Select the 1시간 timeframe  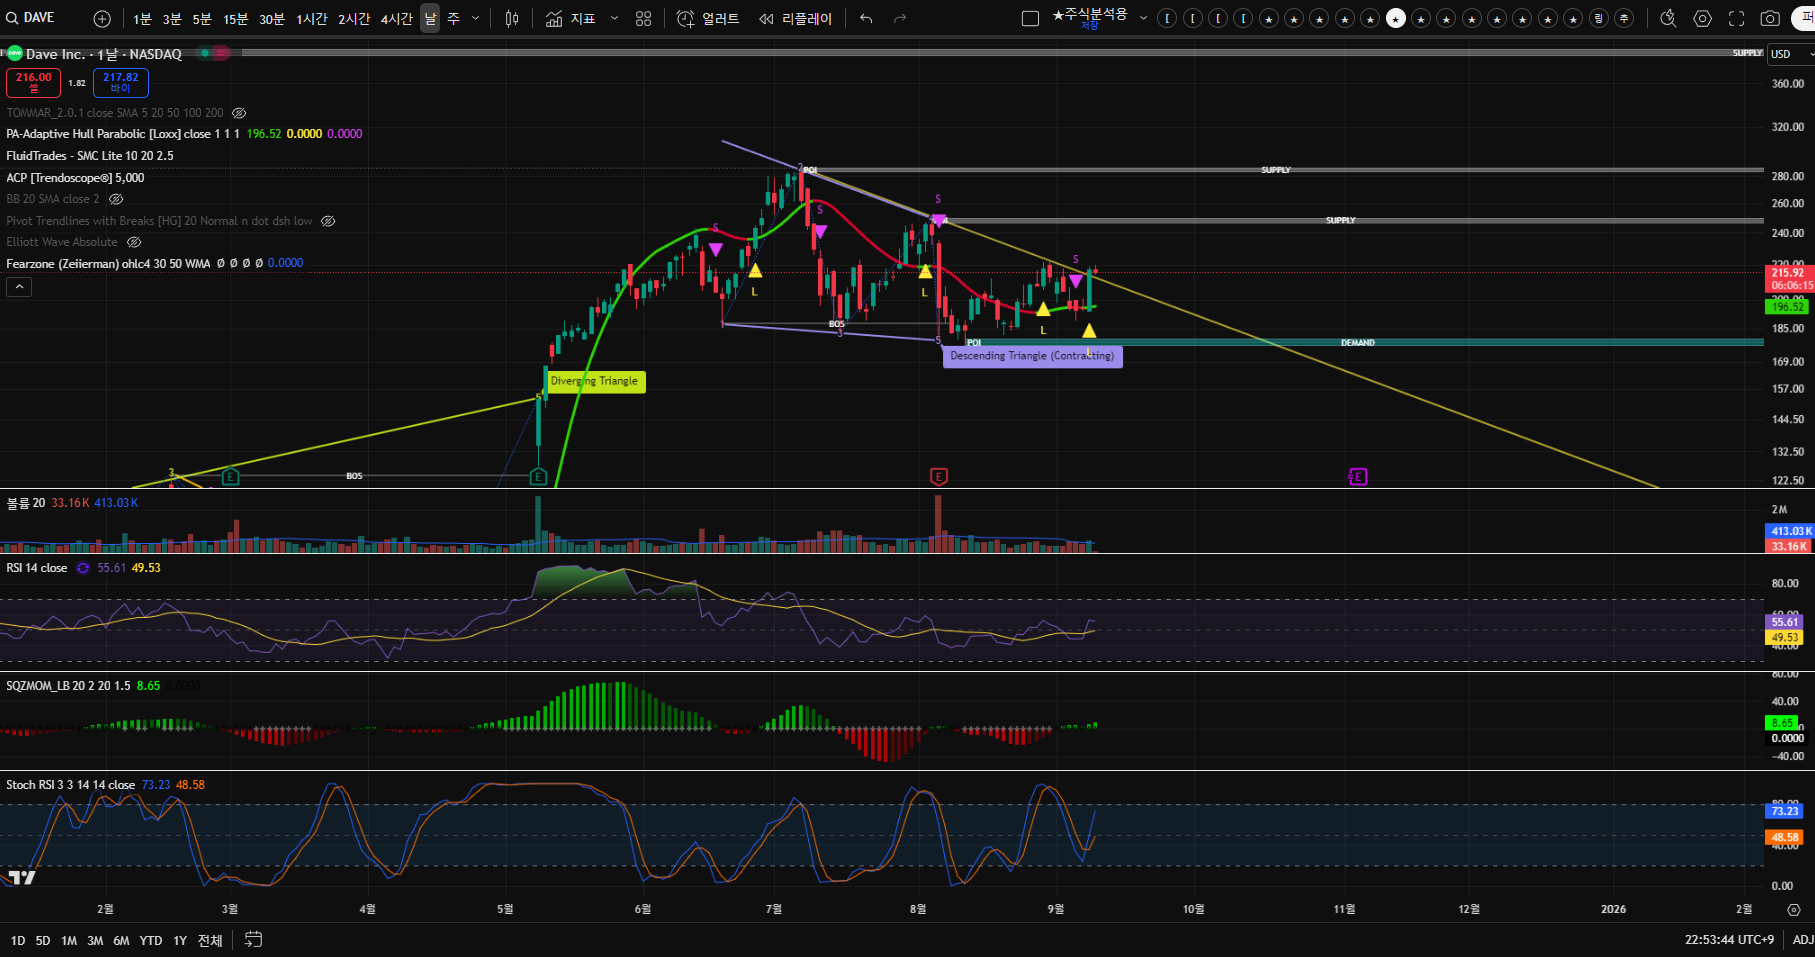point(311,19)
